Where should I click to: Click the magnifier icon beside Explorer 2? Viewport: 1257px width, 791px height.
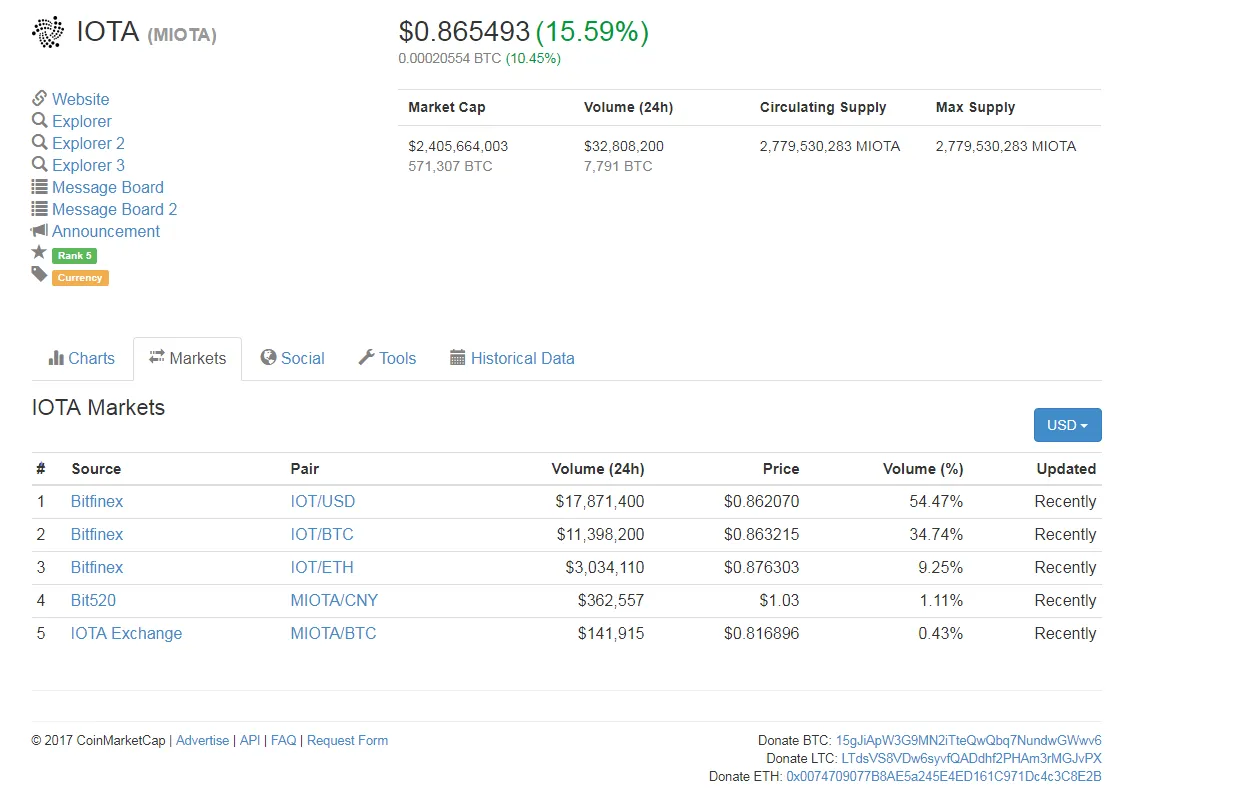(40, 142)
